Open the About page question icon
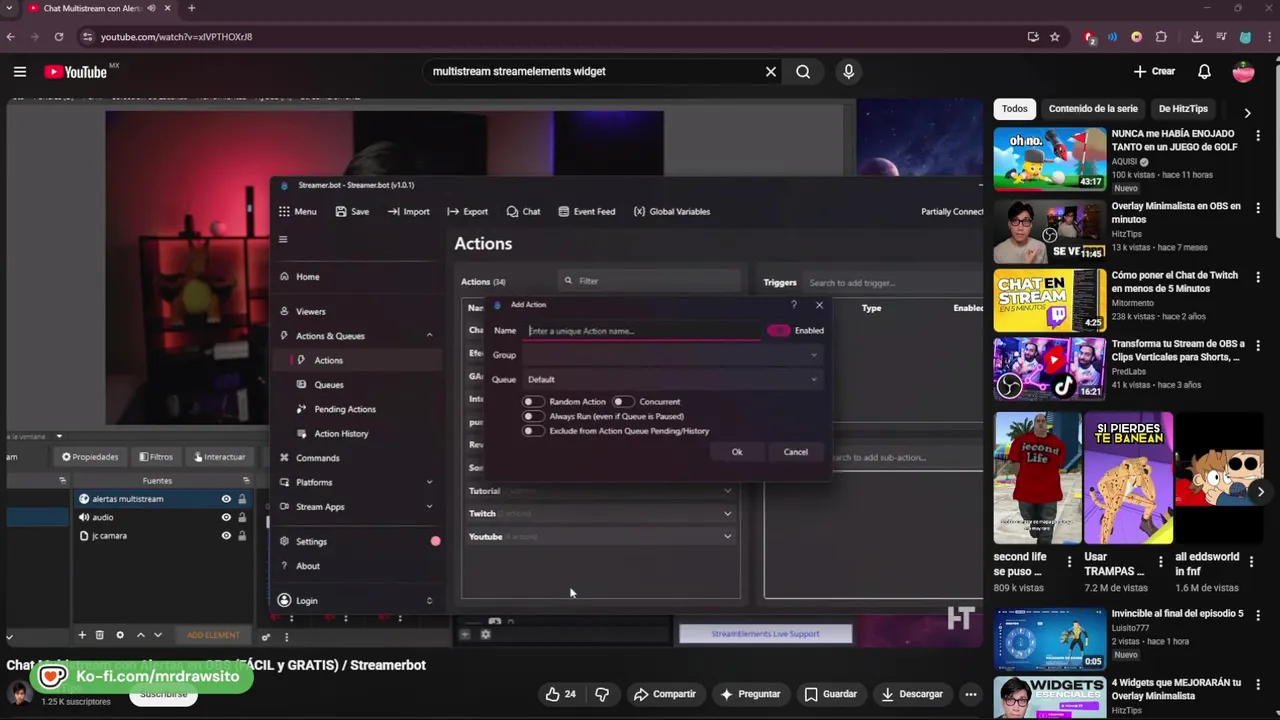The height and width of the screenshot is (720, 1280). [x=285, y=566]
